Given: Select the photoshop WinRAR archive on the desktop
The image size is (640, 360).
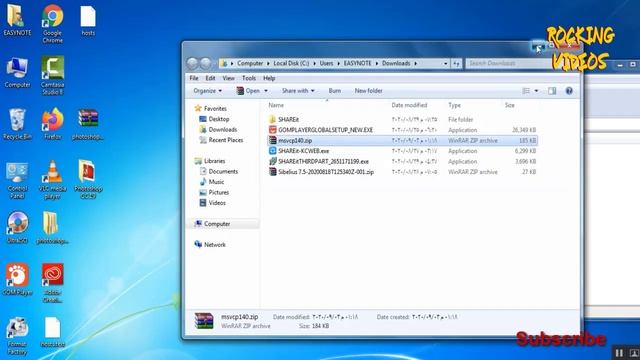Looking at the screenshot, I should (88, 124).
